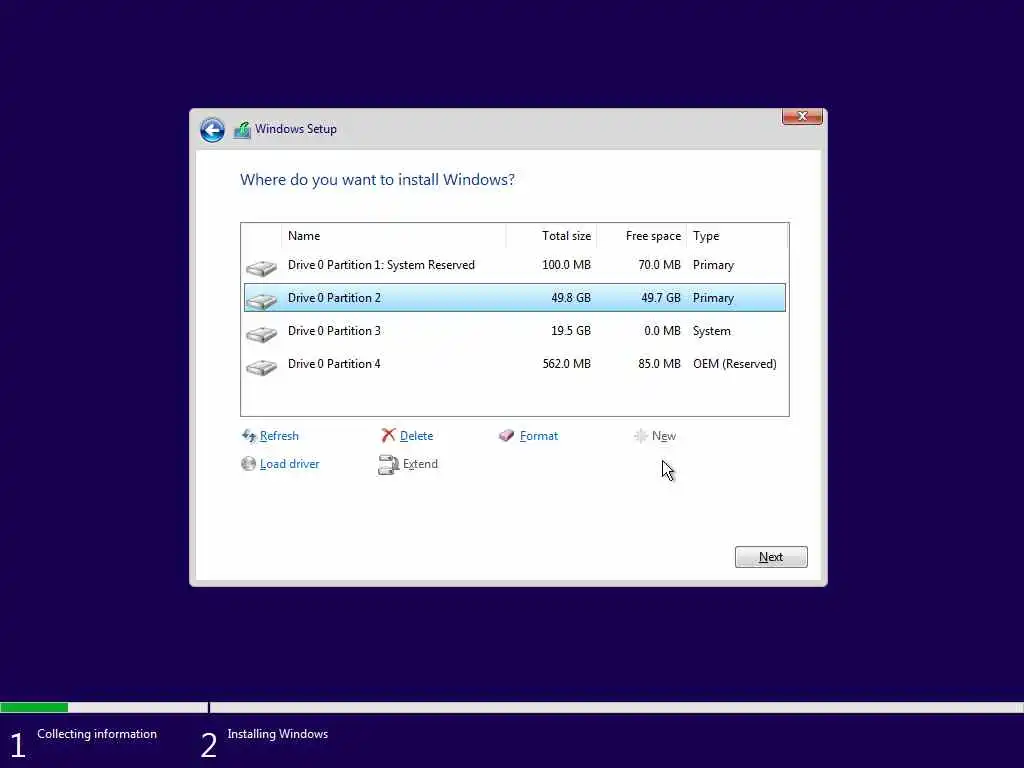
Task: Click drive icon for Partition 1 System Reserved
Action: point(261,268)
